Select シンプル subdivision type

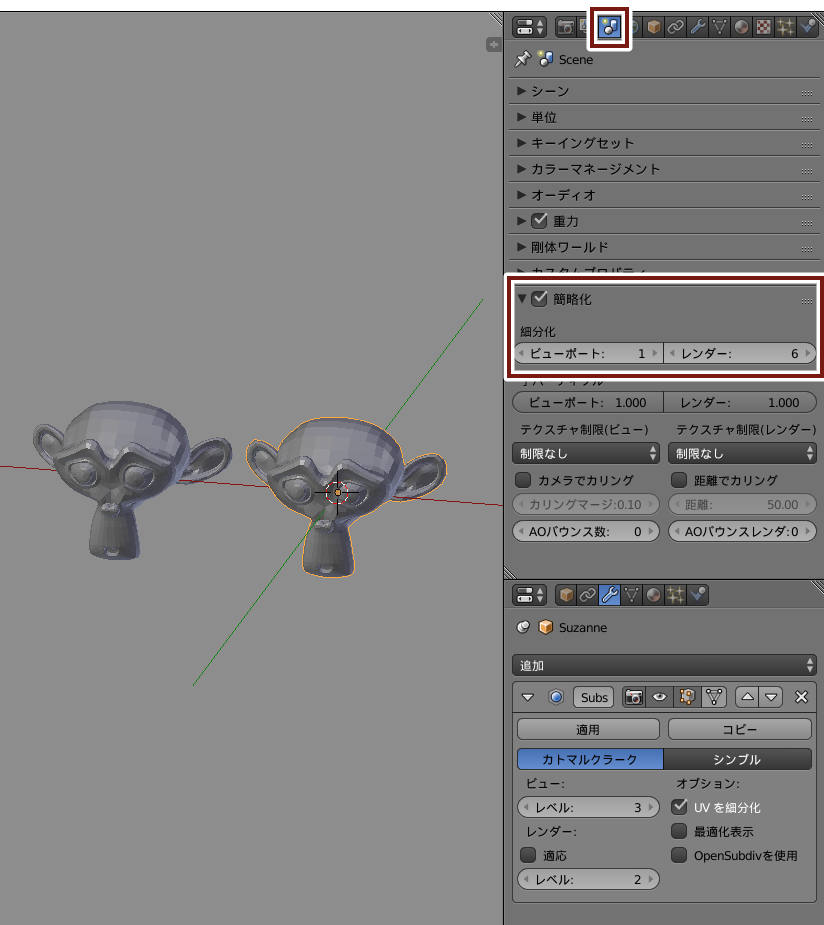coord(737,759)
